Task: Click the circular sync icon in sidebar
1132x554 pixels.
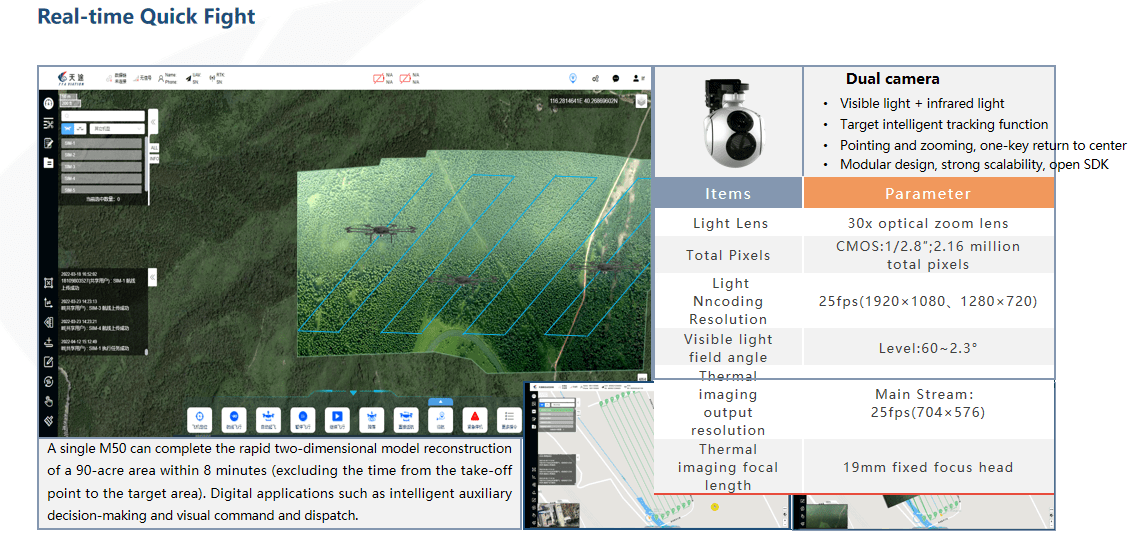Action: coord(48,381)
